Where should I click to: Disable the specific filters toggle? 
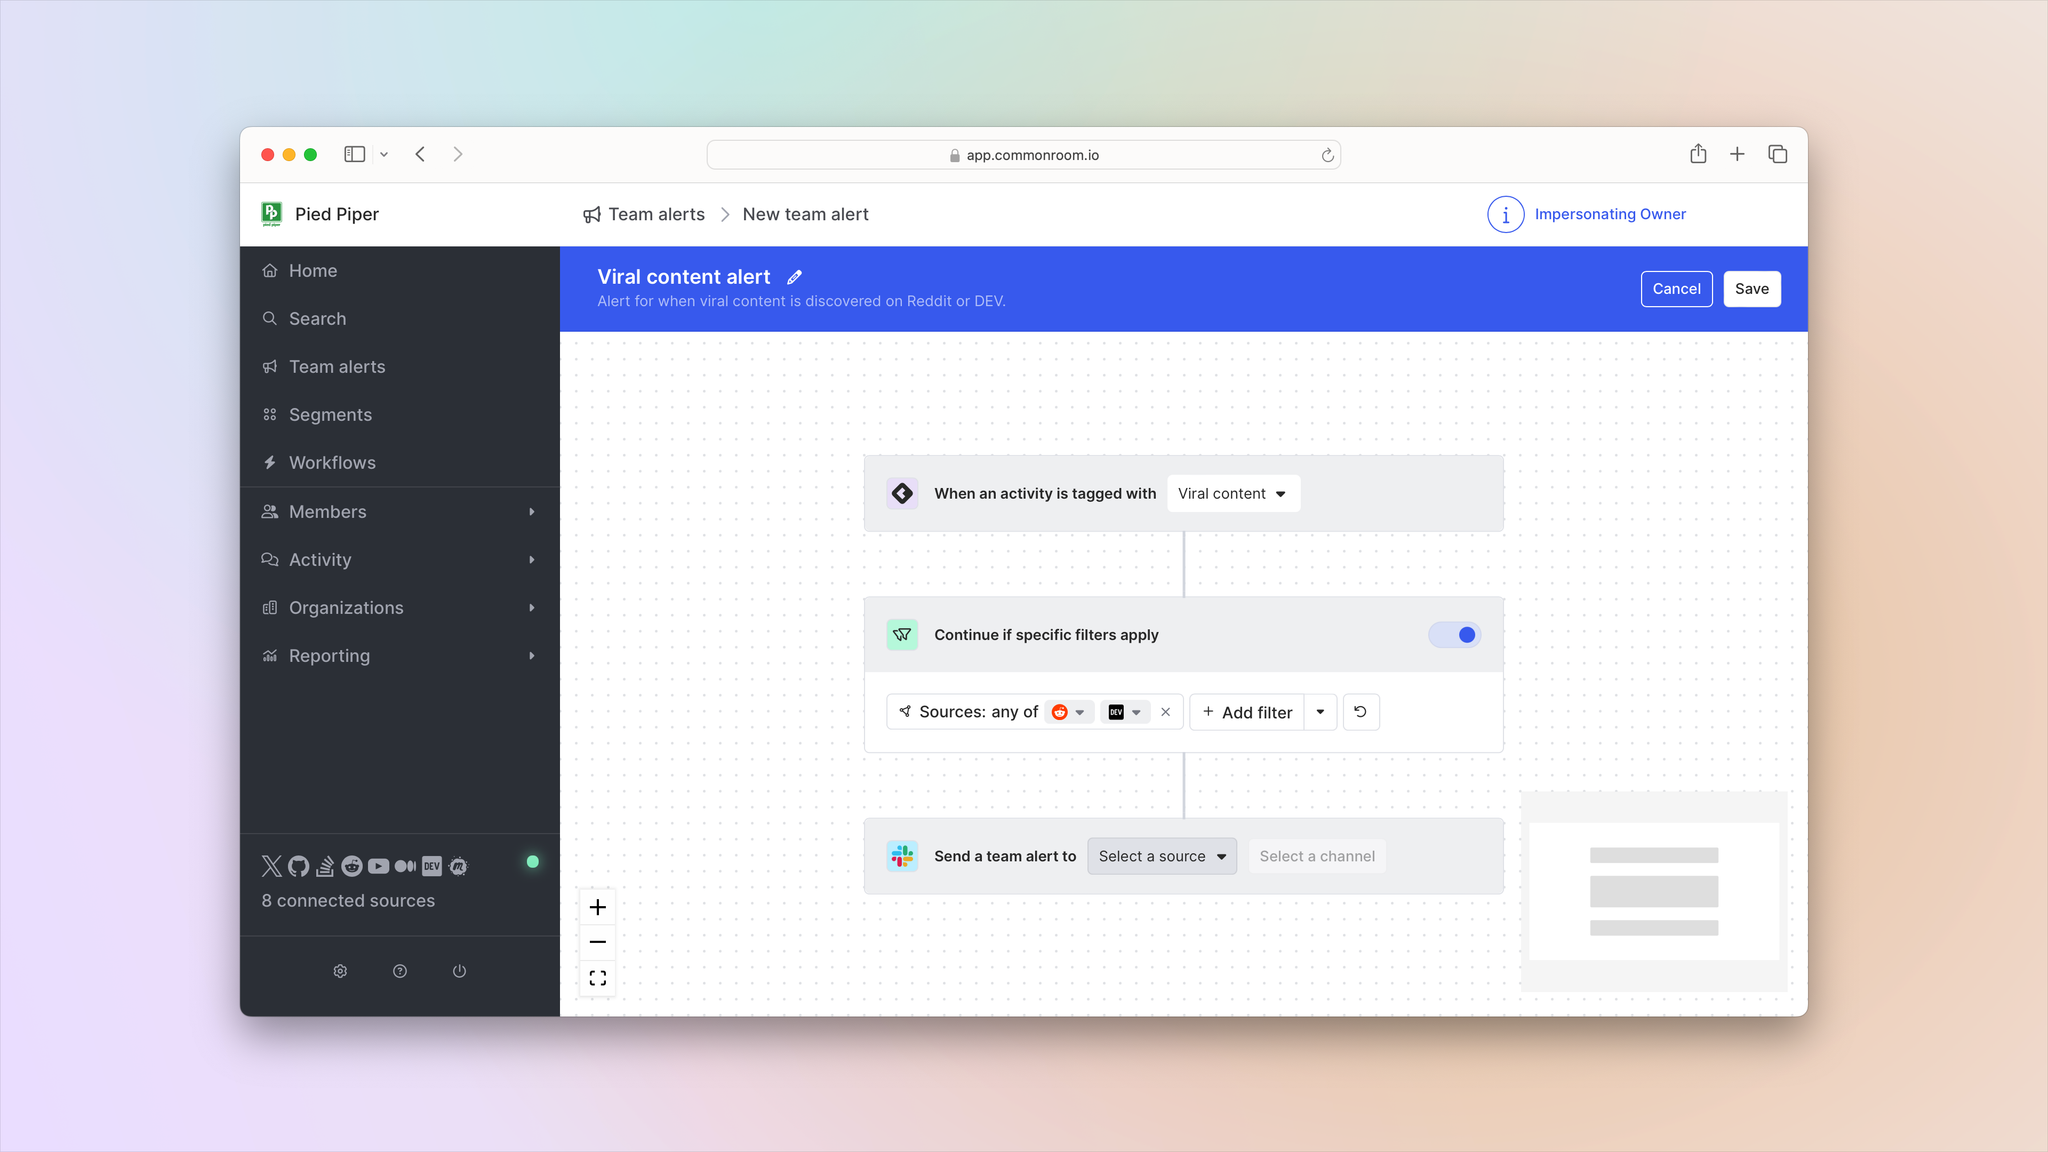pyautogui.click(x=1454, y=635)
